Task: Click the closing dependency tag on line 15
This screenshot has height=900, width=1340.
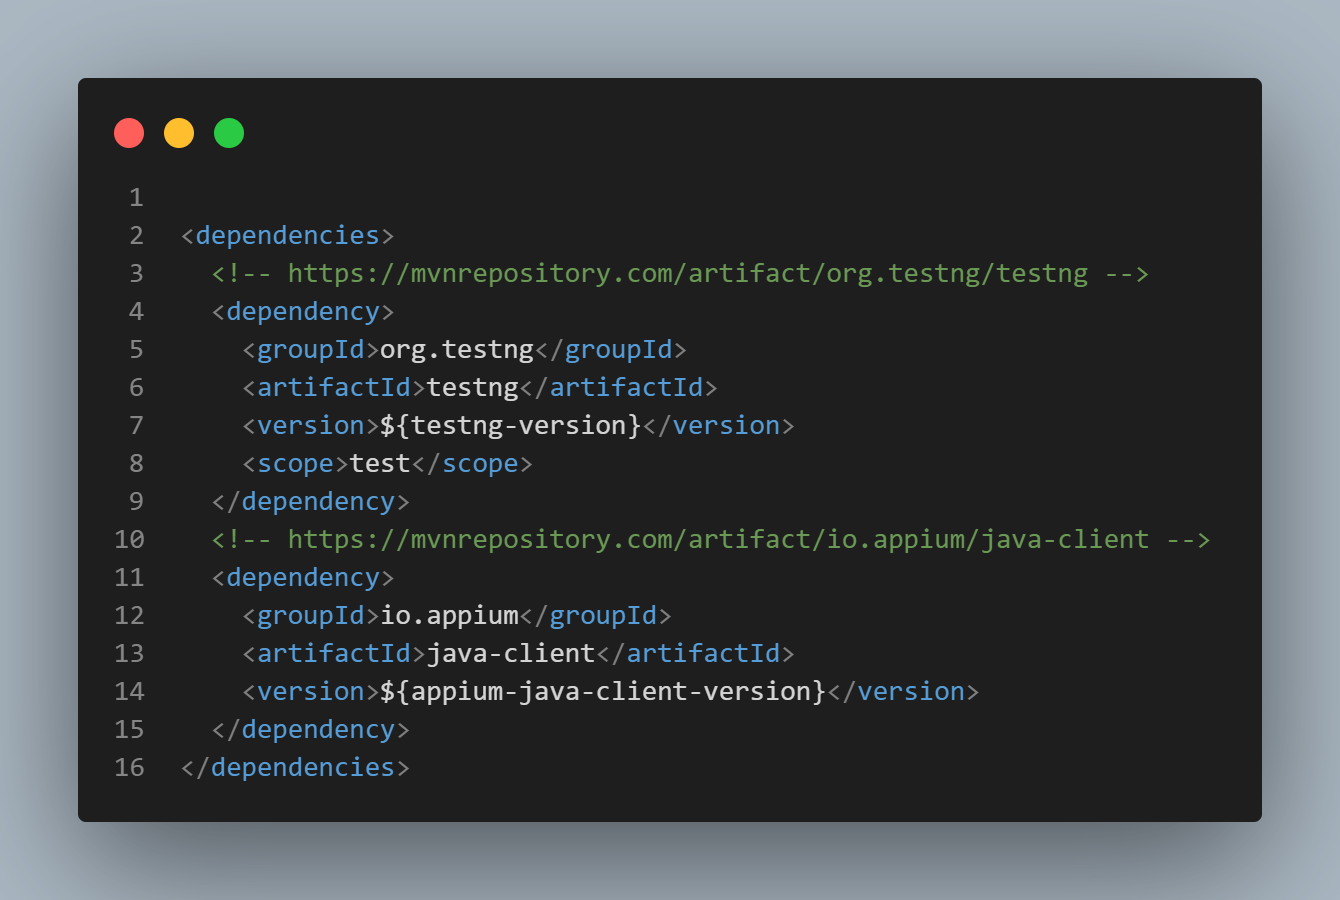Action: pos(310,730)
